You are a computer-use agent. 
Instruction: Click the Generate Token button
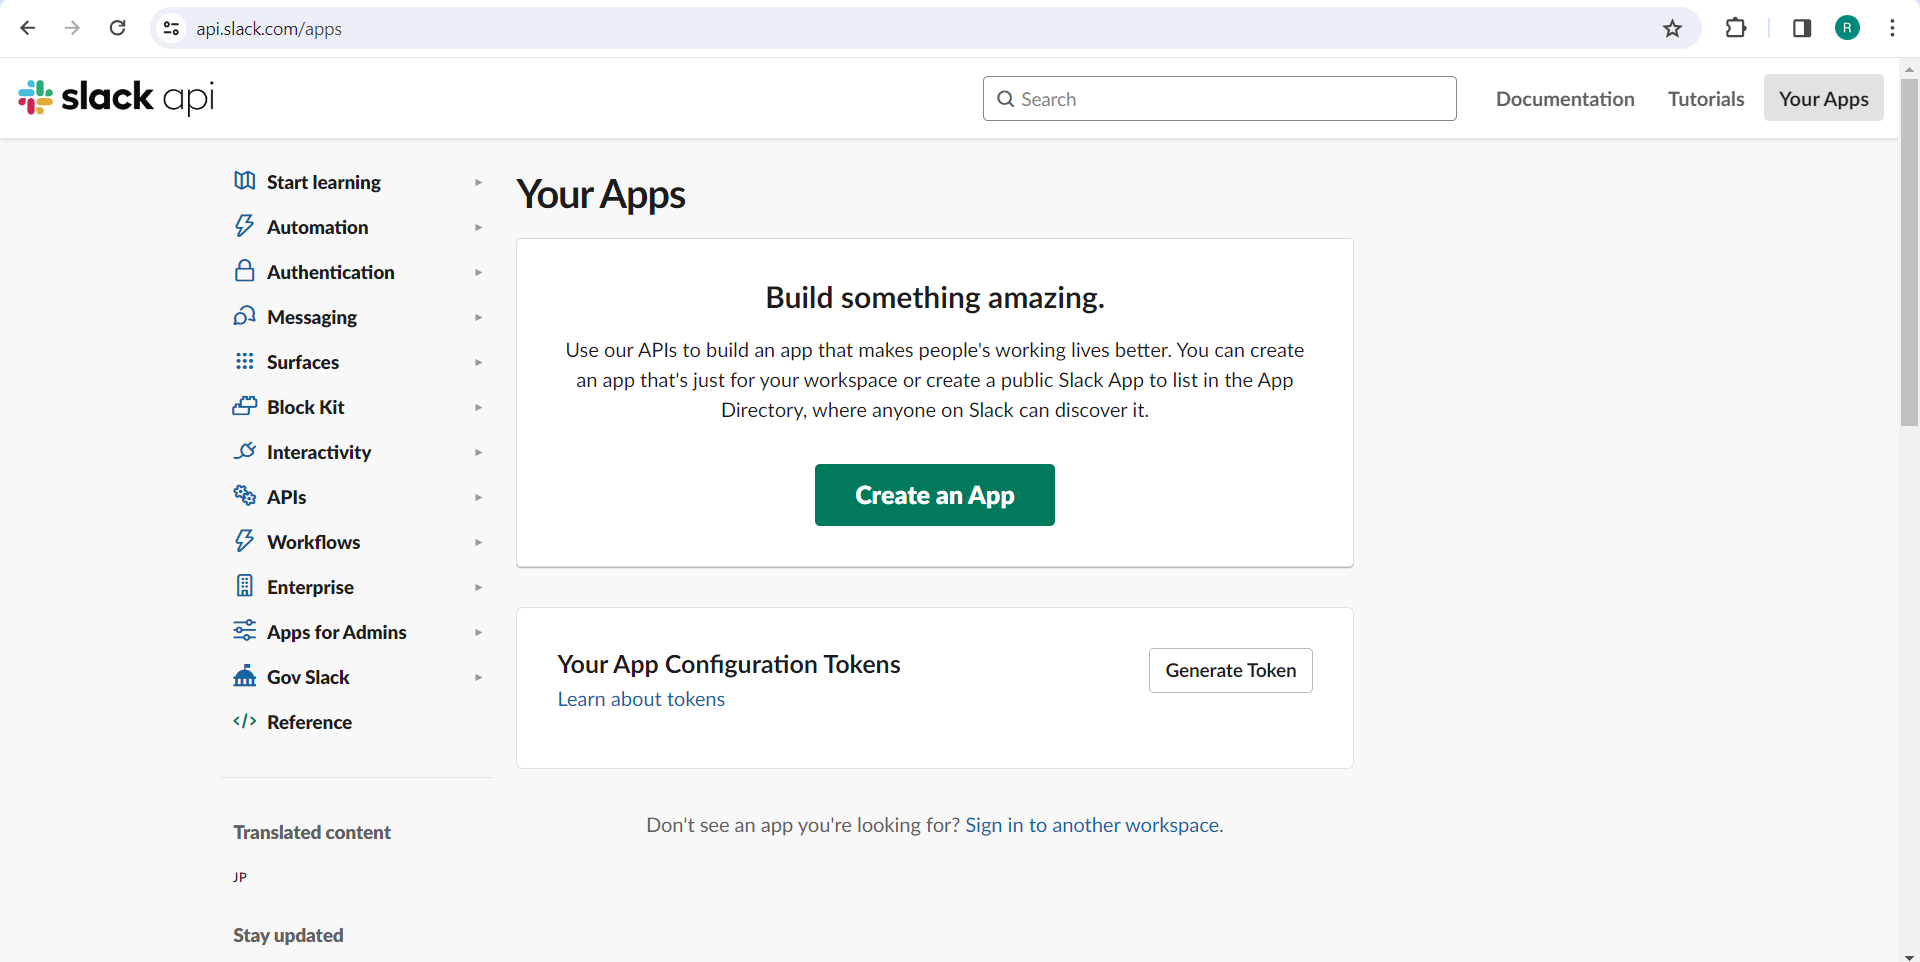pos(1230,670)
